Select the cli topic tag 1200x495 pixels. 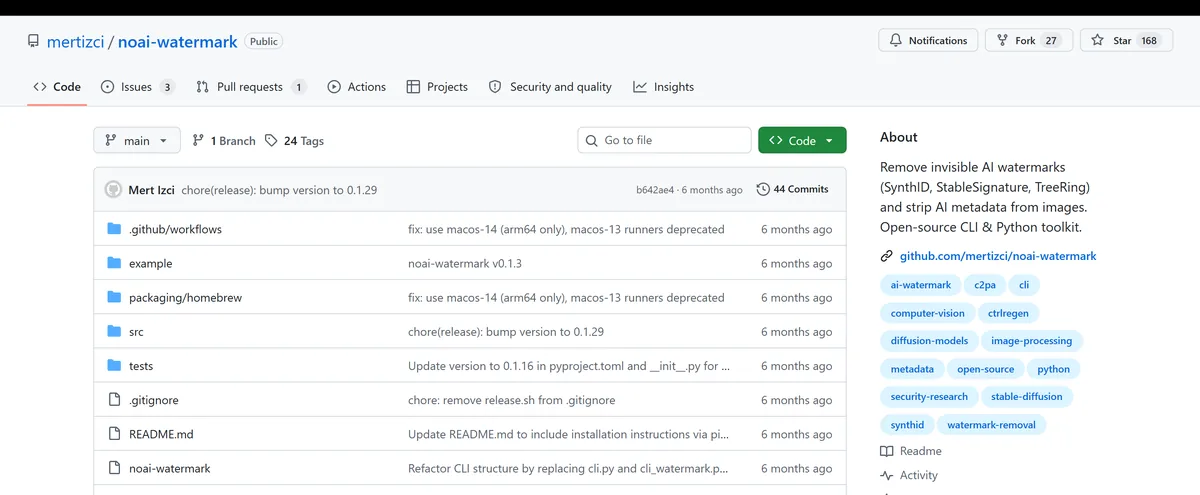[x=1023, y=285]
